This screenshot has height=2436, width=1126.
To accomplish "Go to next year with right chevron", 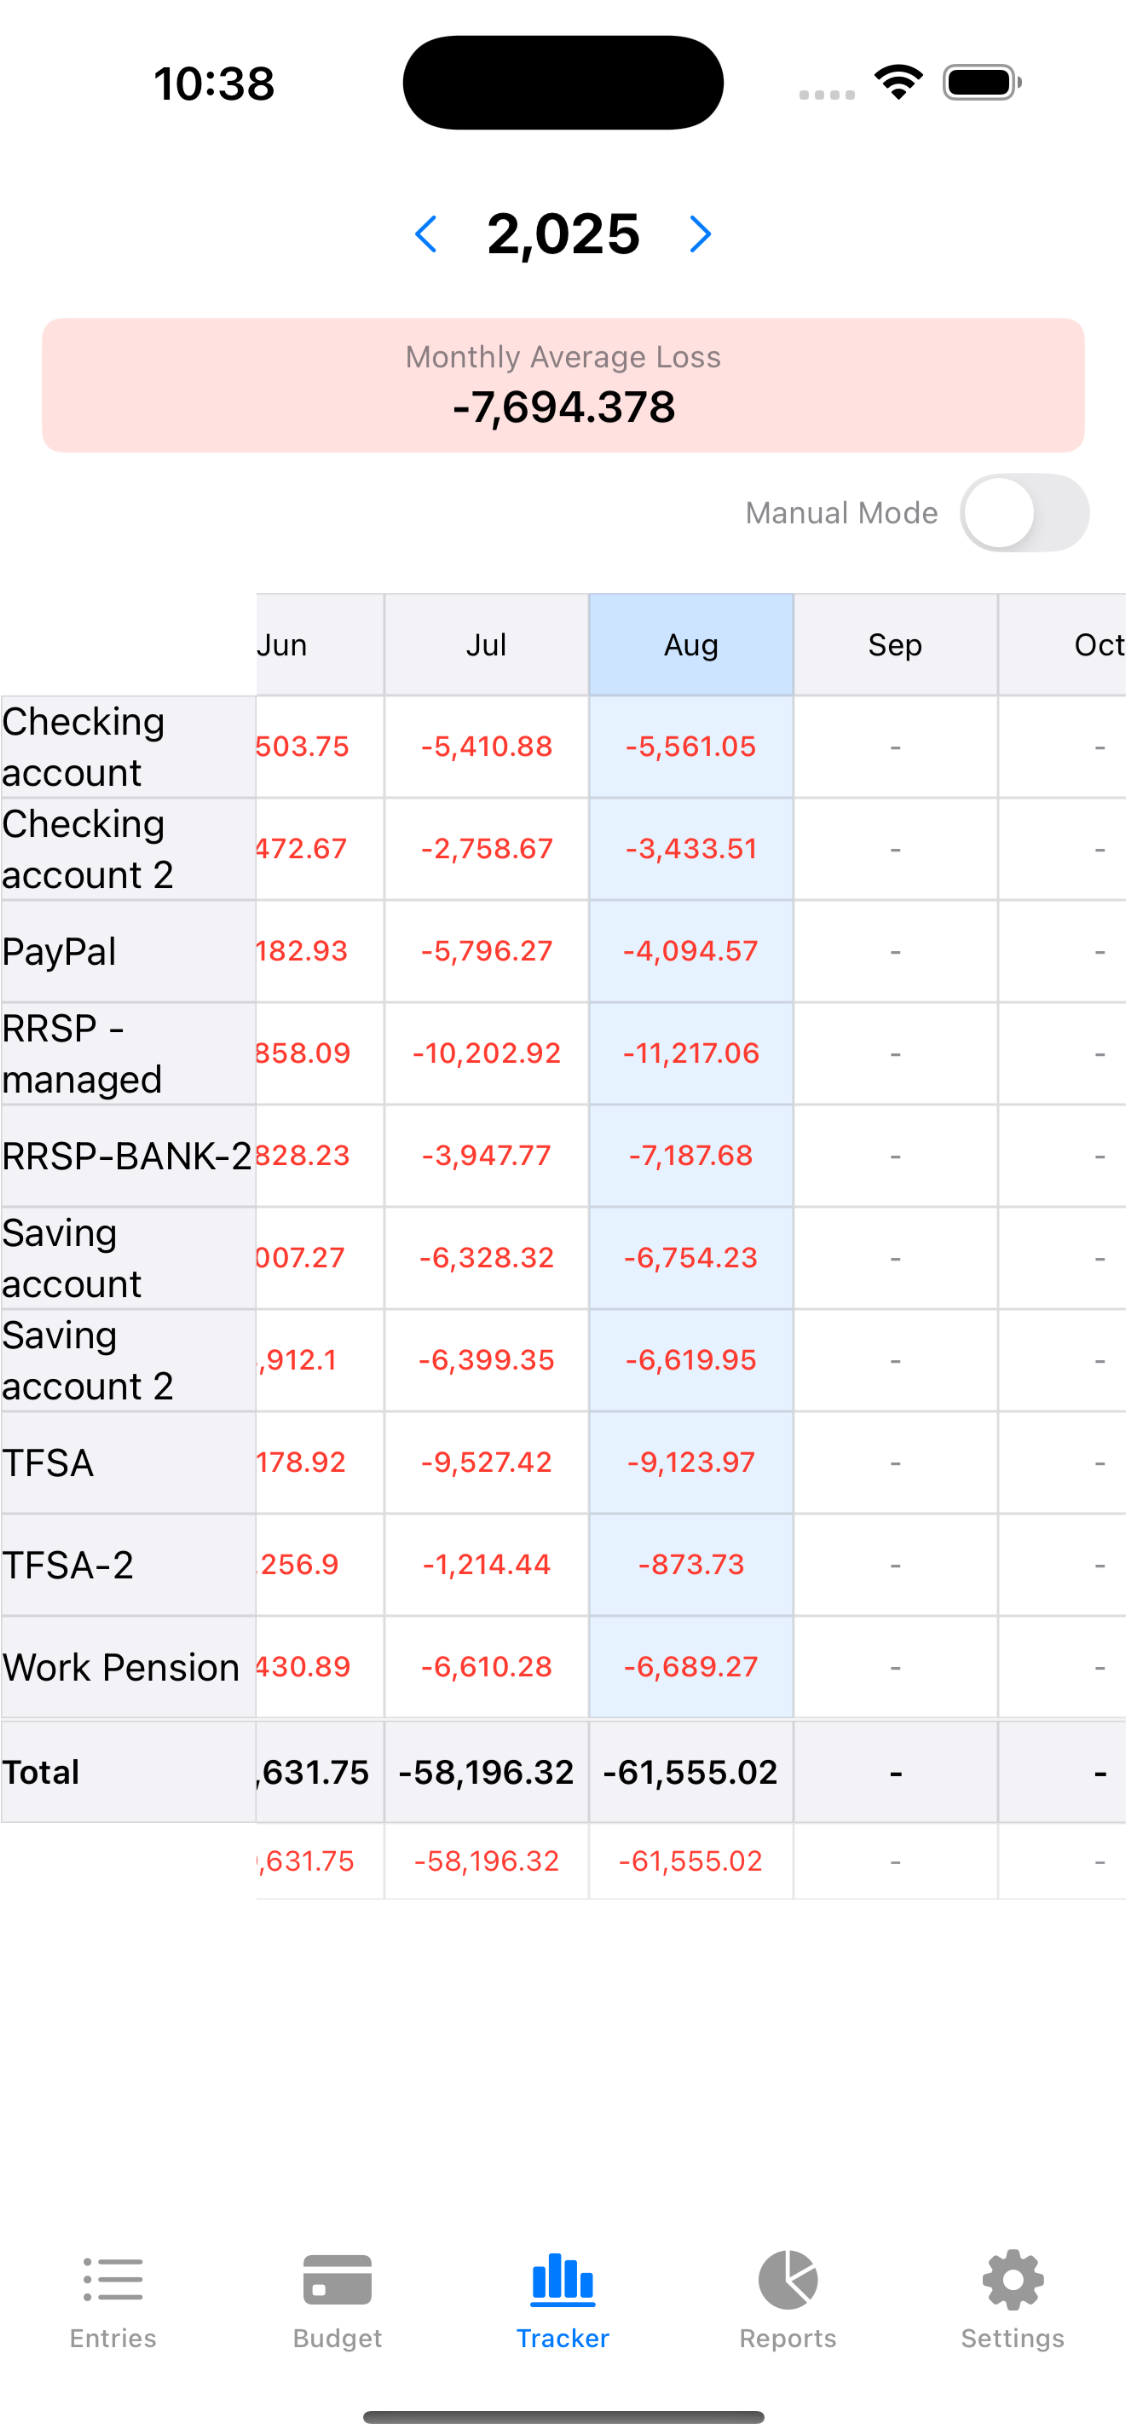I will tap(701, 235).
